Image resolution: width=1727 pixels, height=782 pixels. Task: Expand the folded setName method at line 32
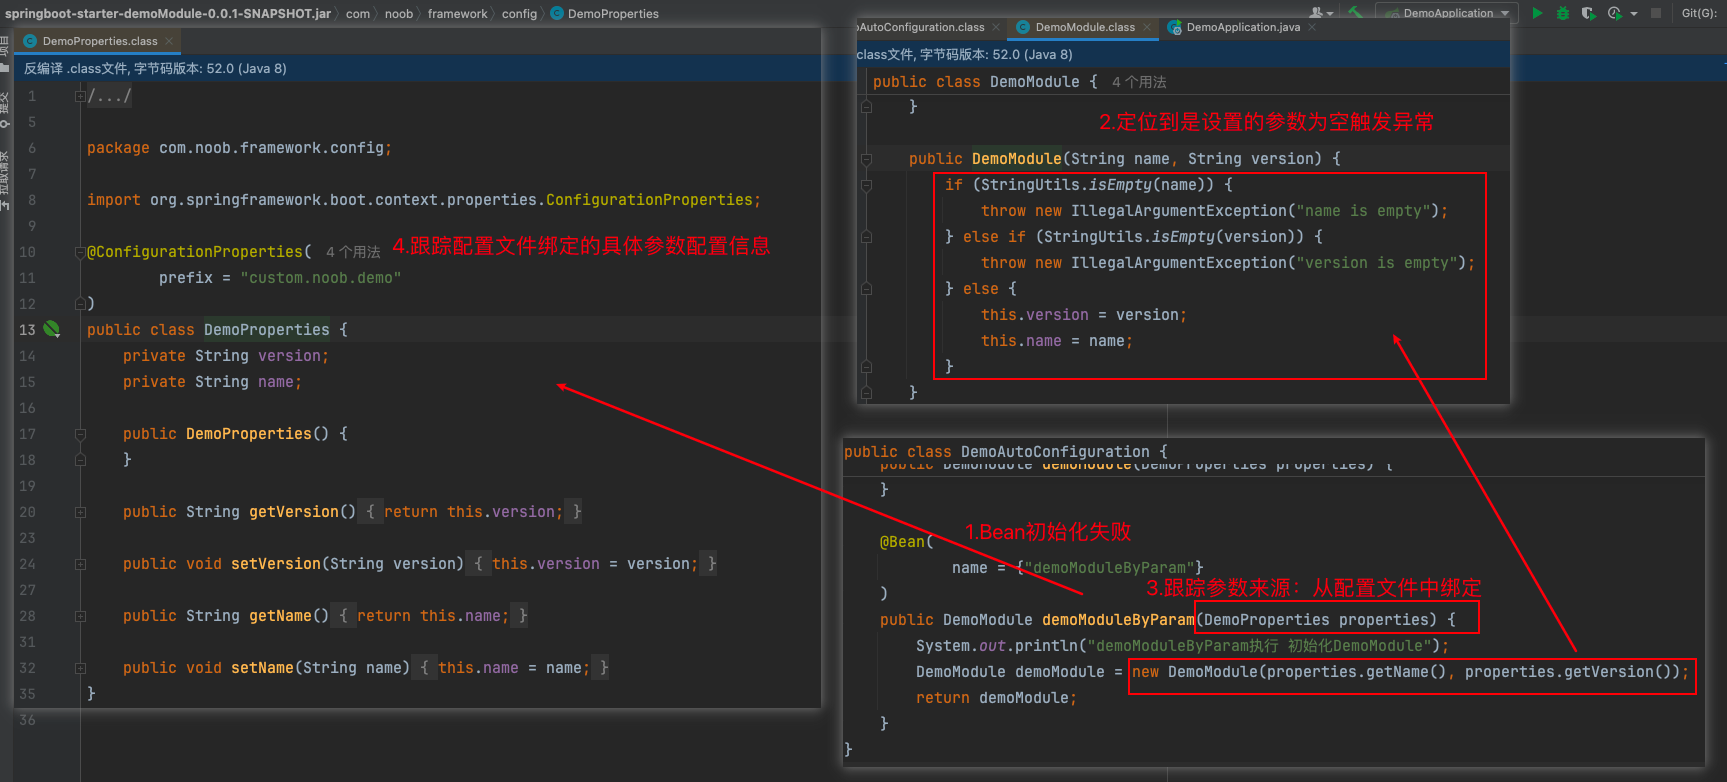(80, 668)
